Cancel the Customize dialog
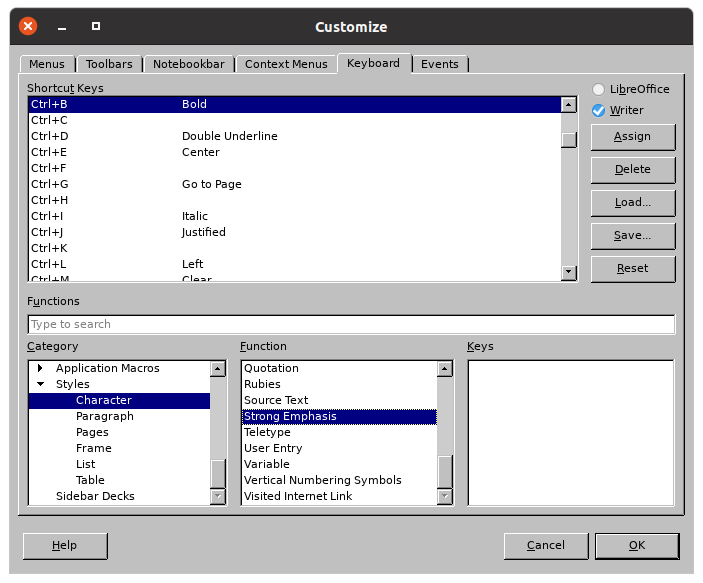 (546, 546)
